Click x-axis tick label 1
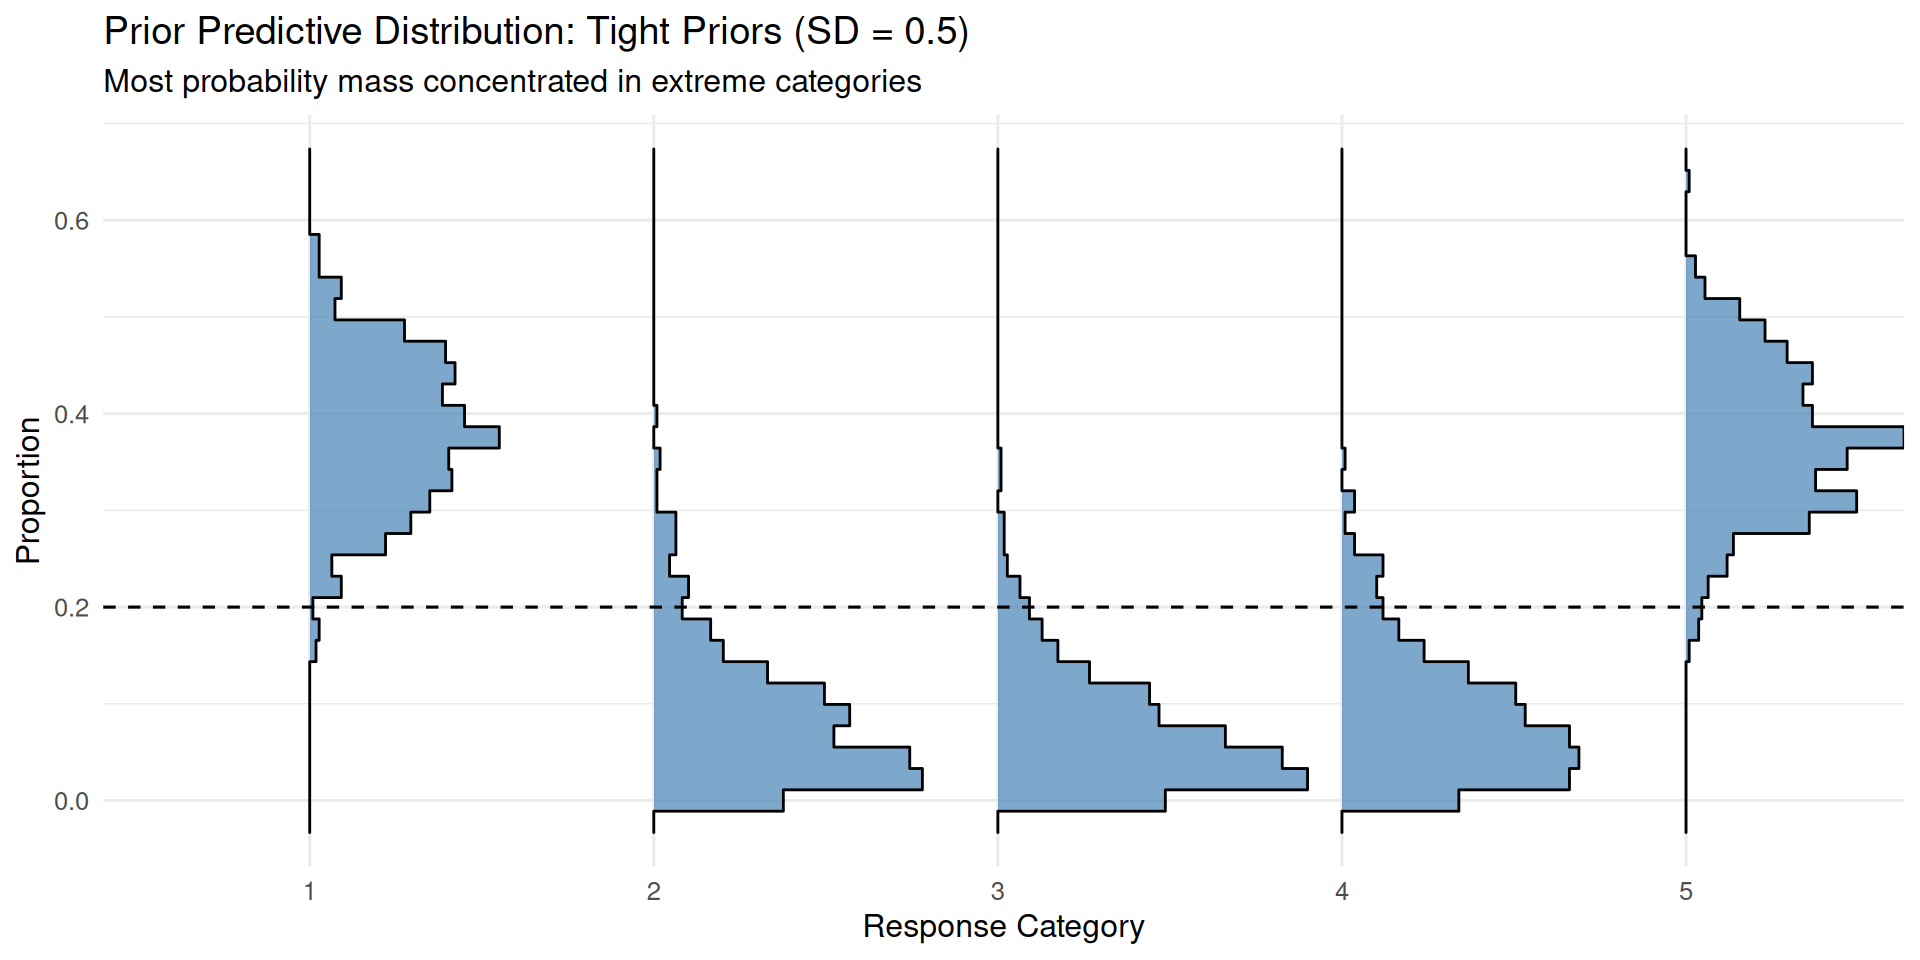Image resolution: width=1920 pixels, height=960 pixels. 309,891
